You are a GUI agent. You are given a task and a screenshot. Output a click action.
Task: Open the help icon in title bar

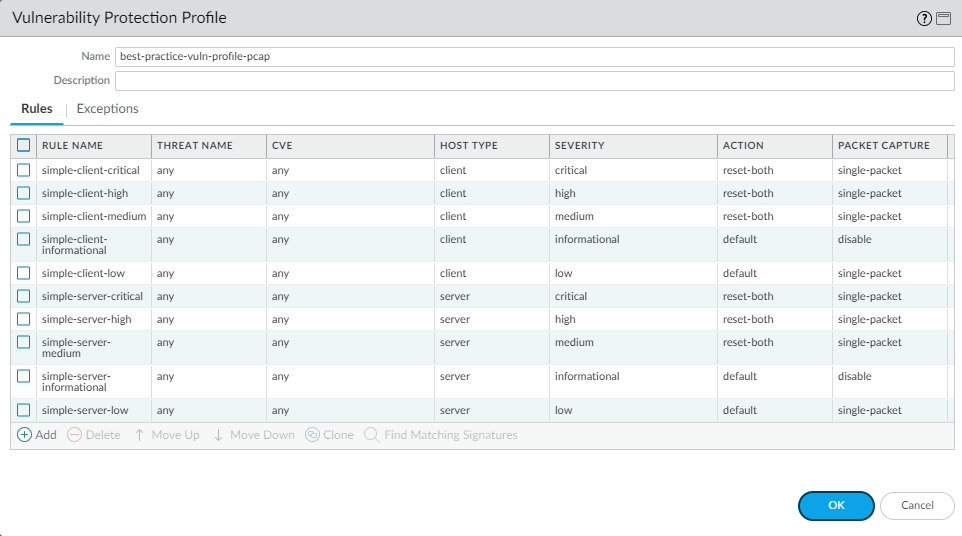click(x=925, y=19)
